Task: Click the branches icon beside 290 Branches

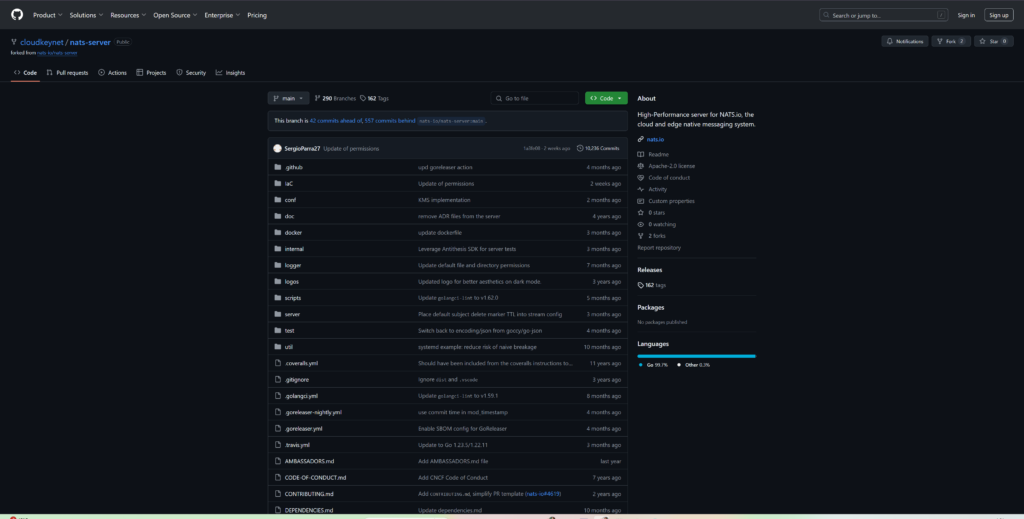Action: [x=317, y=98]
